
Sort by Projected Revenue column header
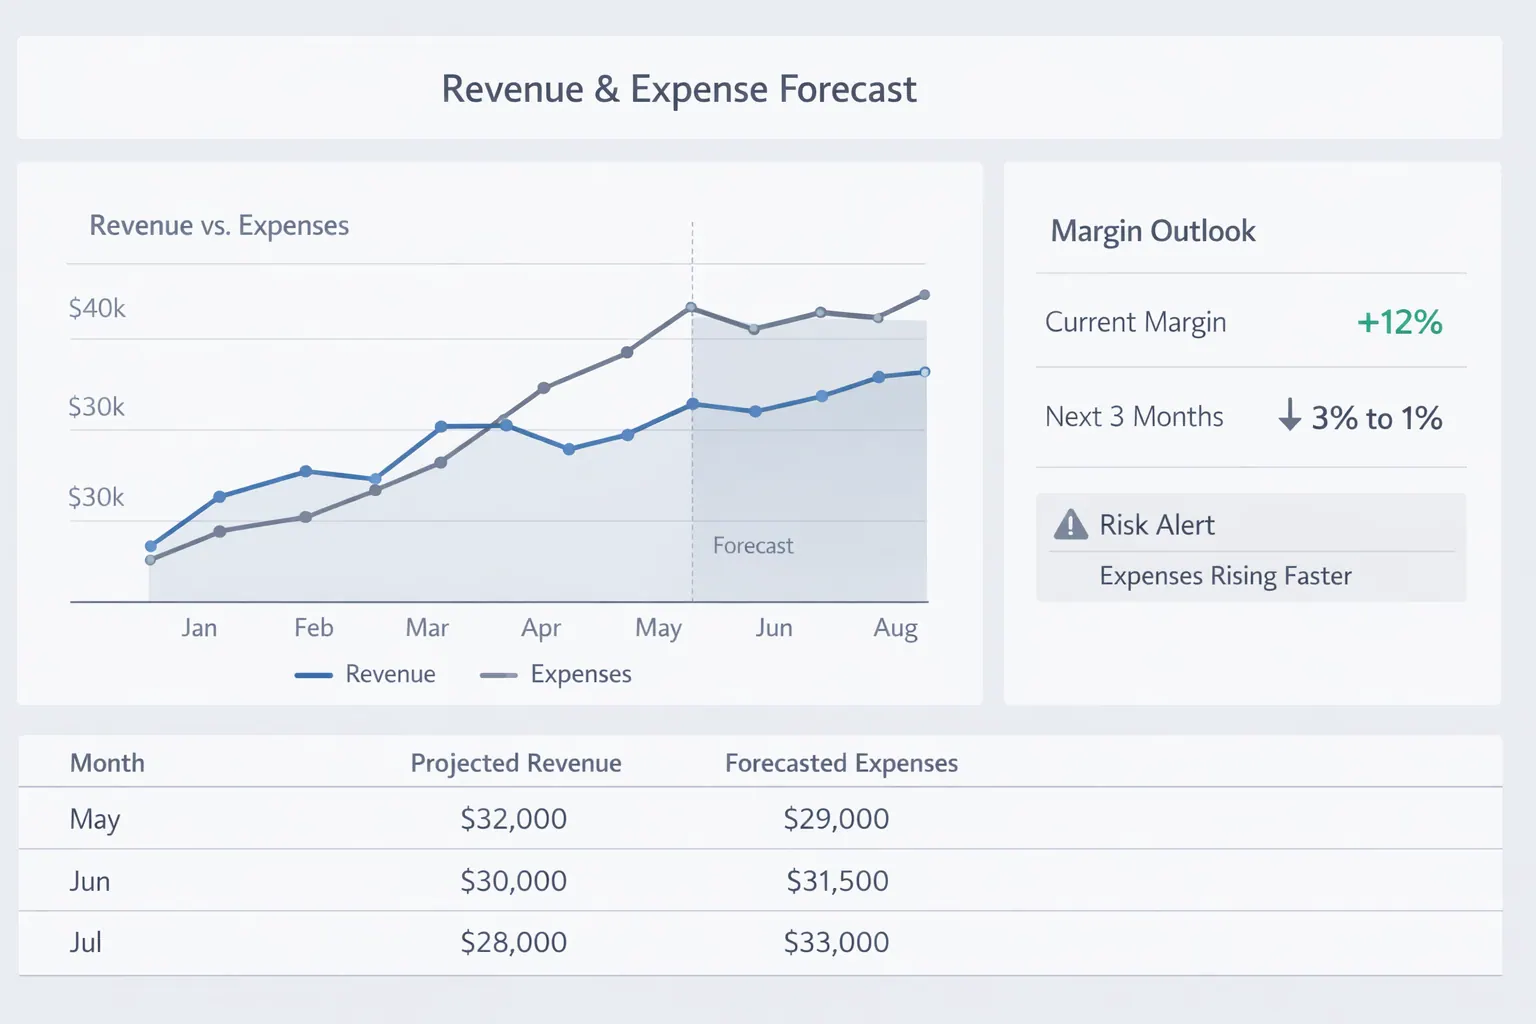pyautogui.click(x=515, y=763)
